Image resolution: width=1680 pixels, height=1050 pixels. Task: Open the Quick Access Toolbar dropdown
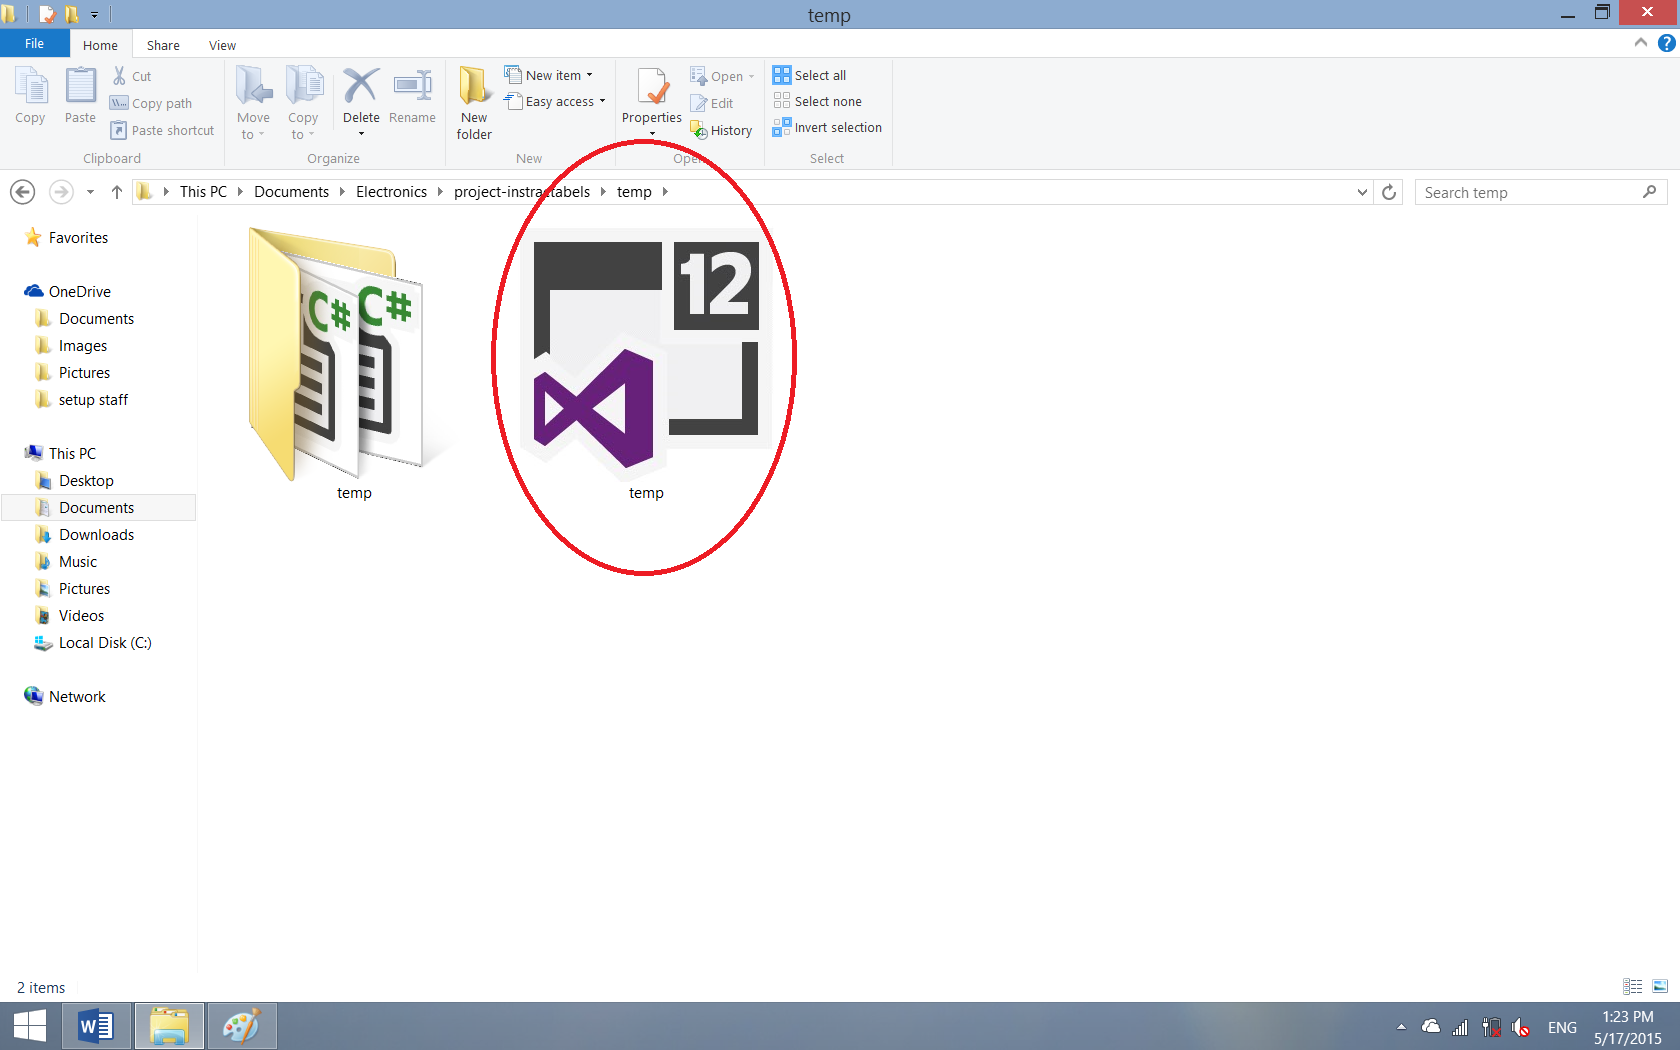click(94, 15)
